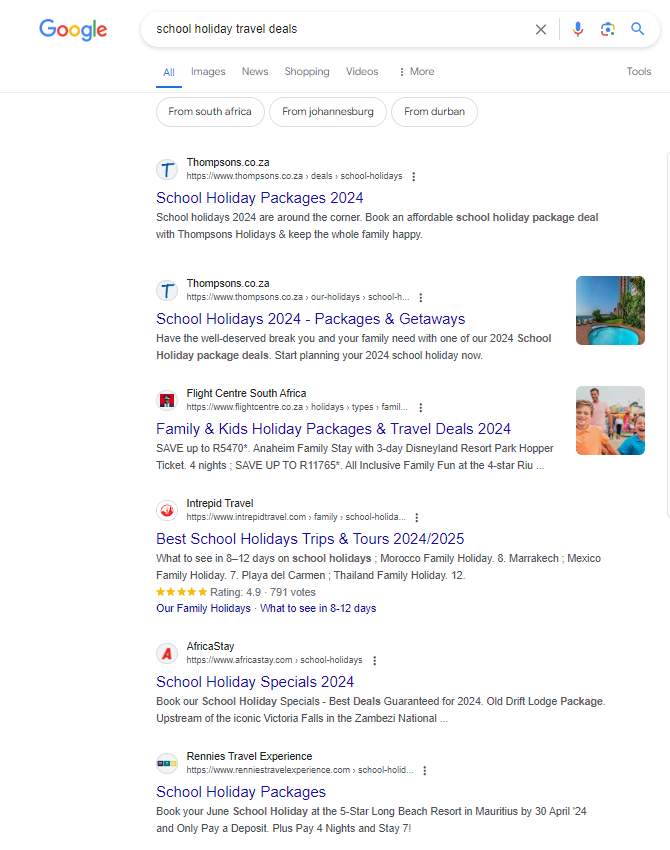Start voice search with microphone icon
Viewport: 670px width, 850px height.
coord(577,30)
